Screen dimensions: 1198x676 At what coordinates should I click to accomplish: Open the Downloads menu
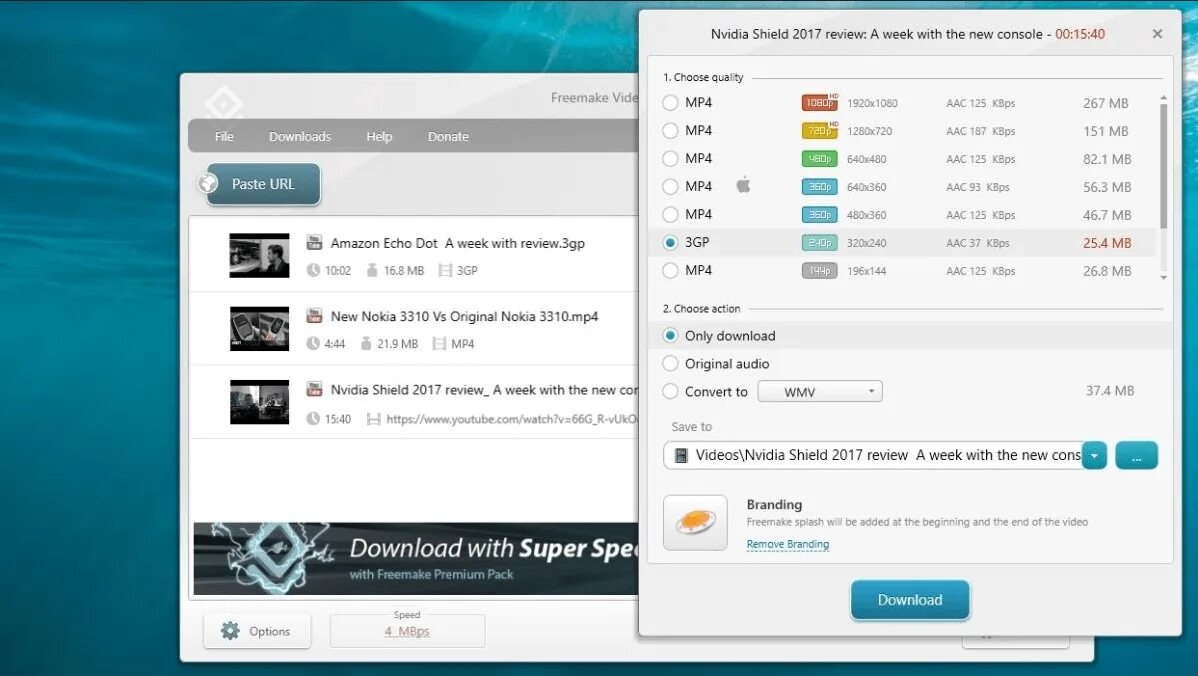pyautogui.click(x=300, y=136)
